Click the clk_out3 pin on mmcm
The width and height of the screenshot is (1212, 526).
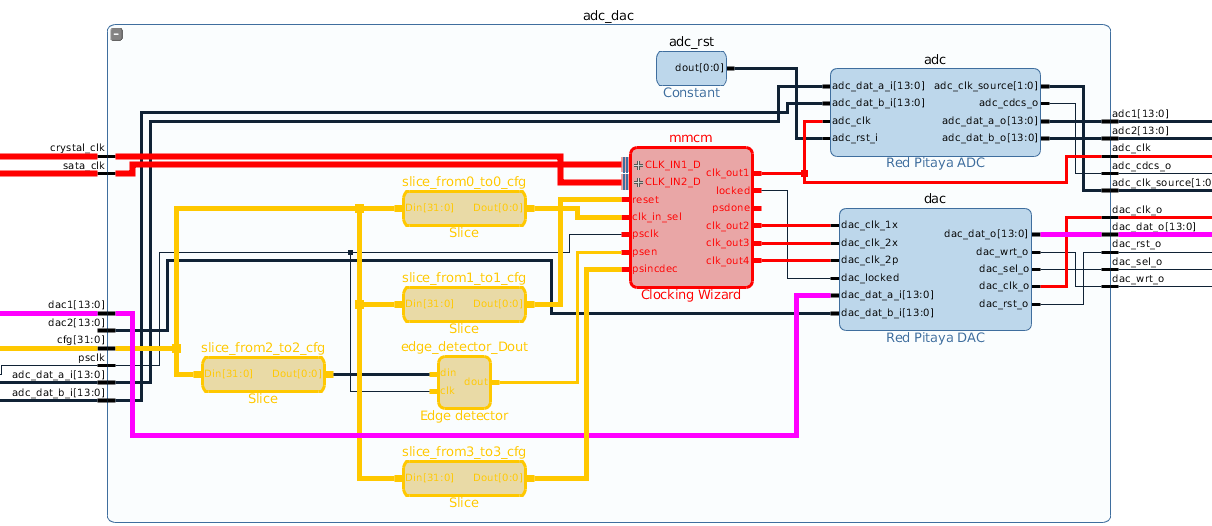(728, 243)
